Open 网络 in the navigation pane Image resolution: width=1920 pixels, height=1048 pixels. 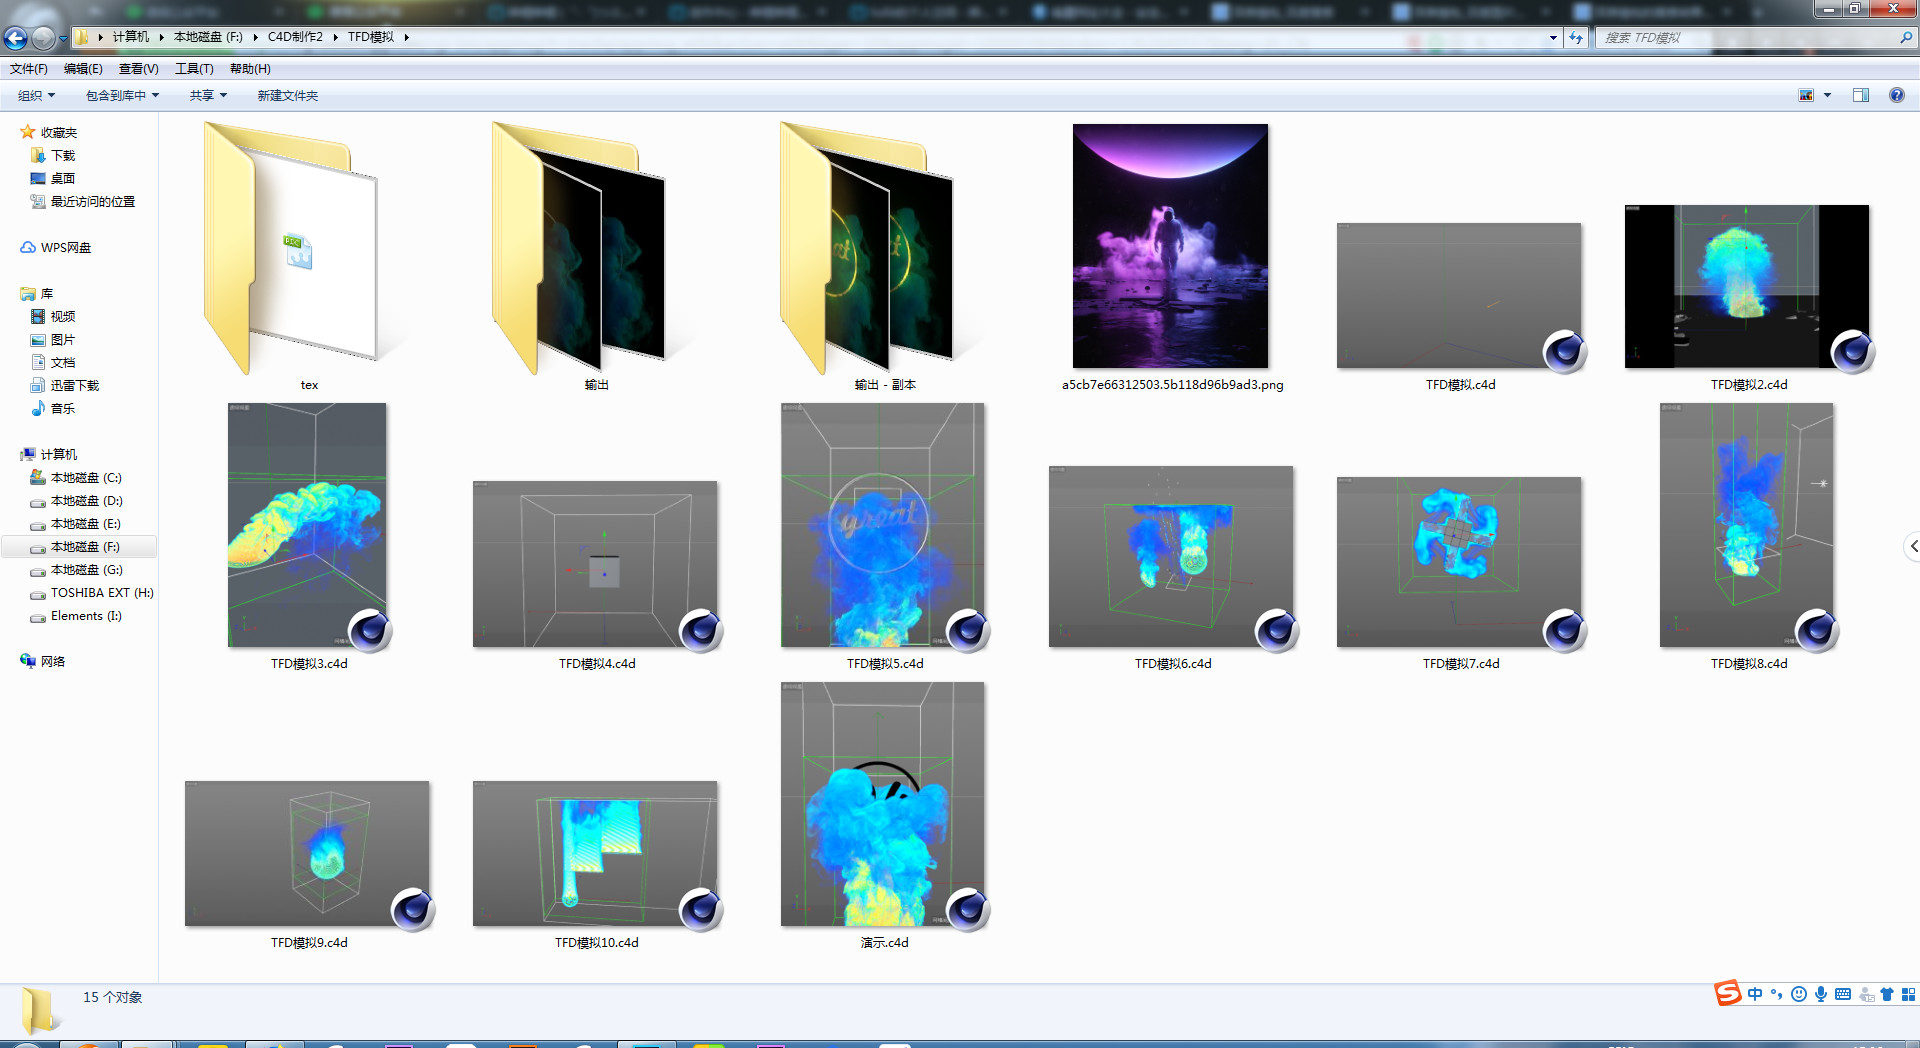pos(53,661)
